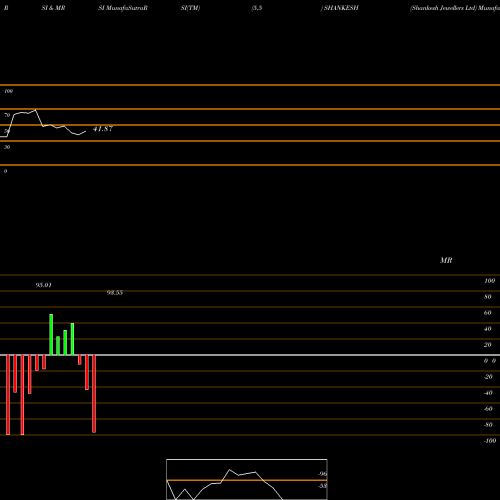Click the 60 label on MR right axis
The width and height of the screenshot is (500, 500).
tap(487, 313)
